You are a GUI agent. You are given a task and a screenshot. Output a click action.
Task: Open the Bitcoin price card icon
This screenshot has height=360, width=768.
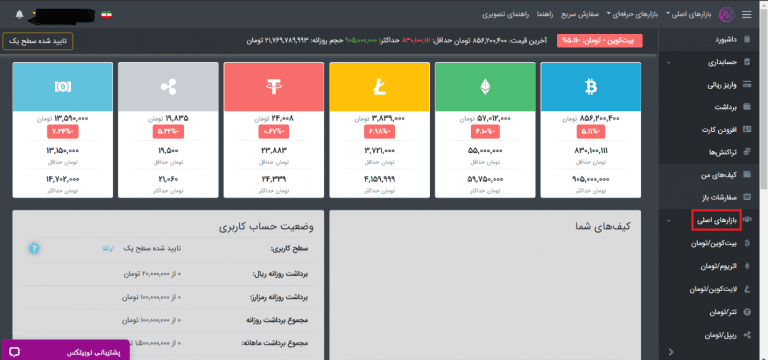[590, 87]
